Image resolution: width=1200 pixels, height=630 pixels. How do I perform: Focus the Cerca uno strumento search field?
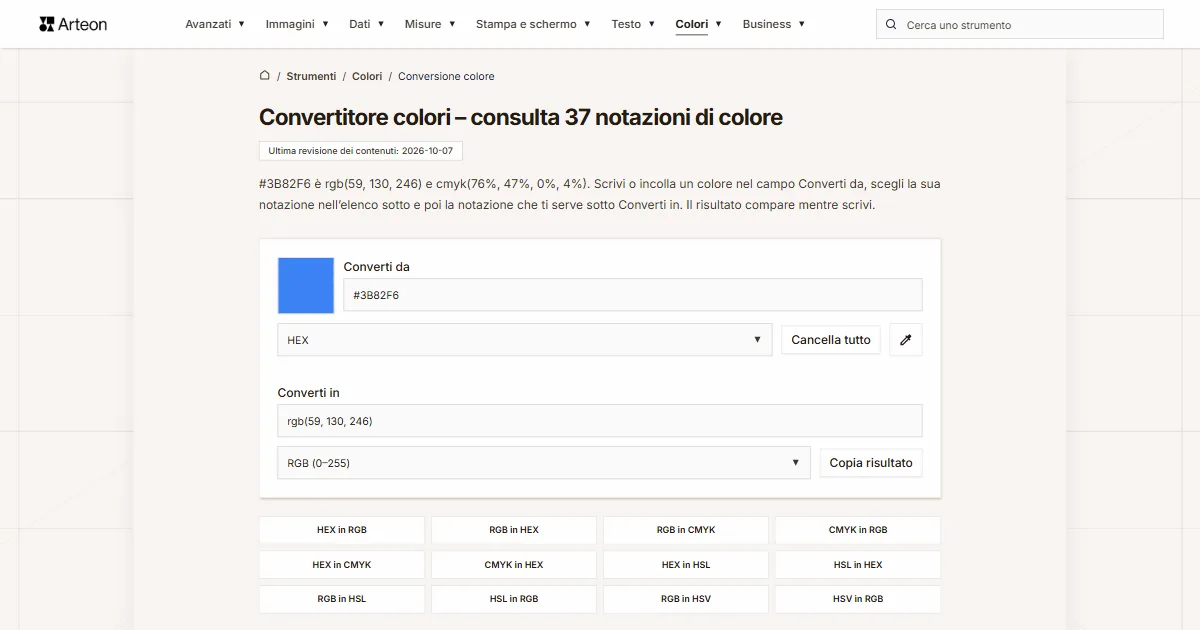[1020, 24]
